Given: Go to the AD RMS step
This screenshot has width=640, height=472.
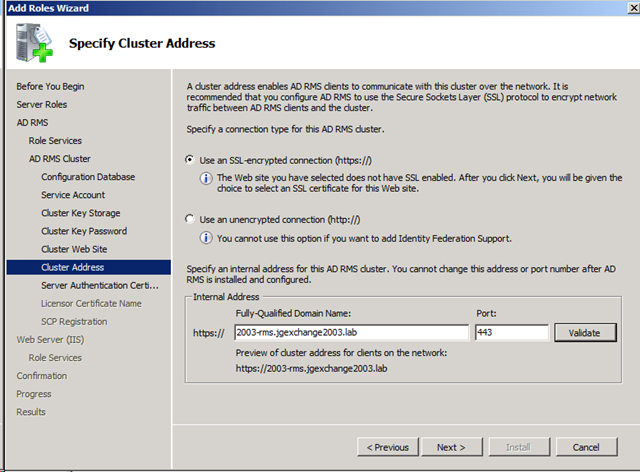Looking at the screenshot, I should (x=32, y=122).
